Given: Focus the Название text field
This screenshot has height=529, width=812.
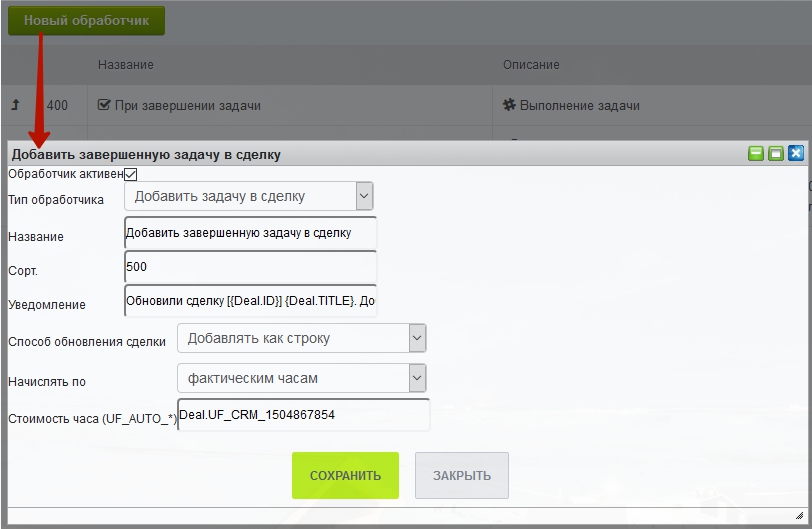Looking at the screenshot, I should tap(250, 233).
